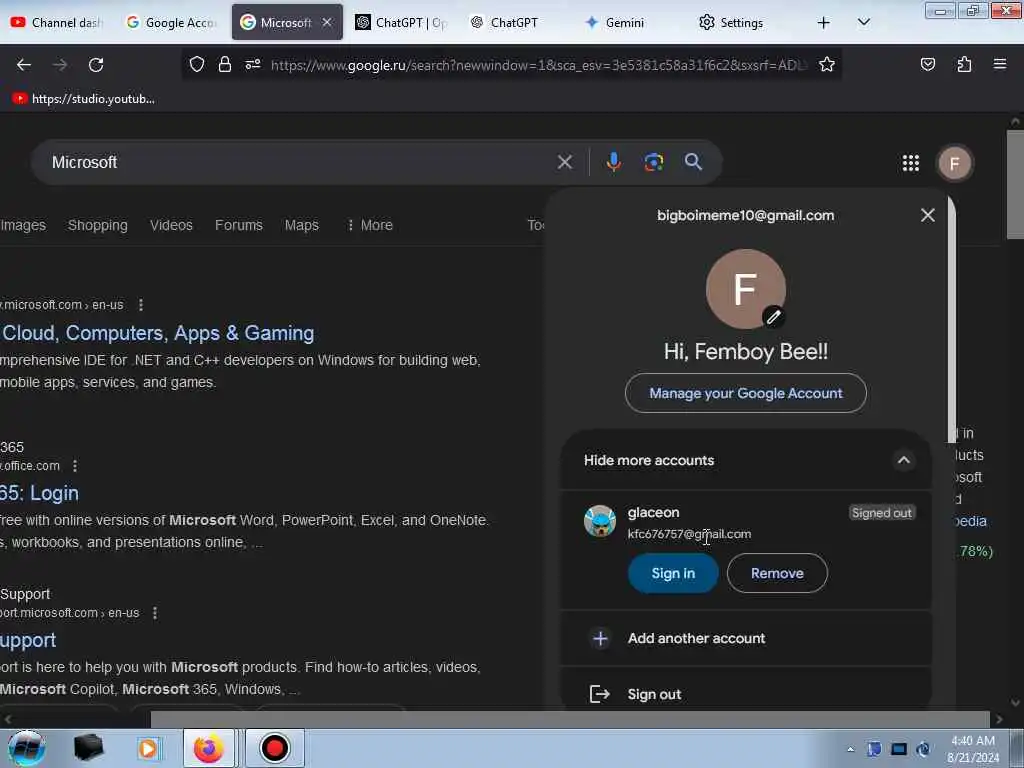Open Firefox from the taskbar
This screenshot has height=768, width=1024.
click(208, 748)
